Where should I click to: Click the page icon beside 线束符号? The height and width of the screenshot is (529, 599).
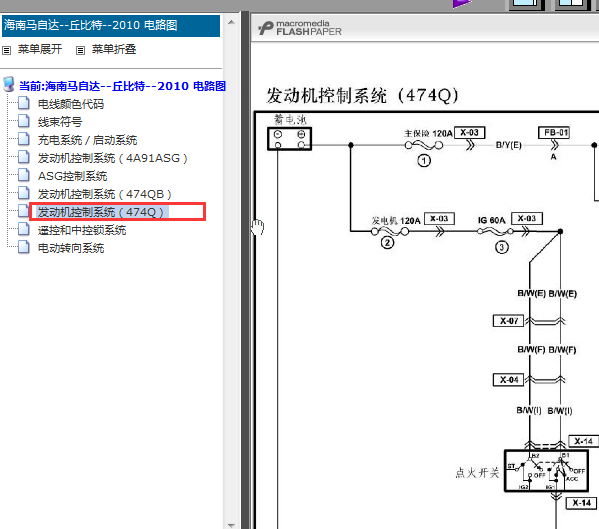24,121
